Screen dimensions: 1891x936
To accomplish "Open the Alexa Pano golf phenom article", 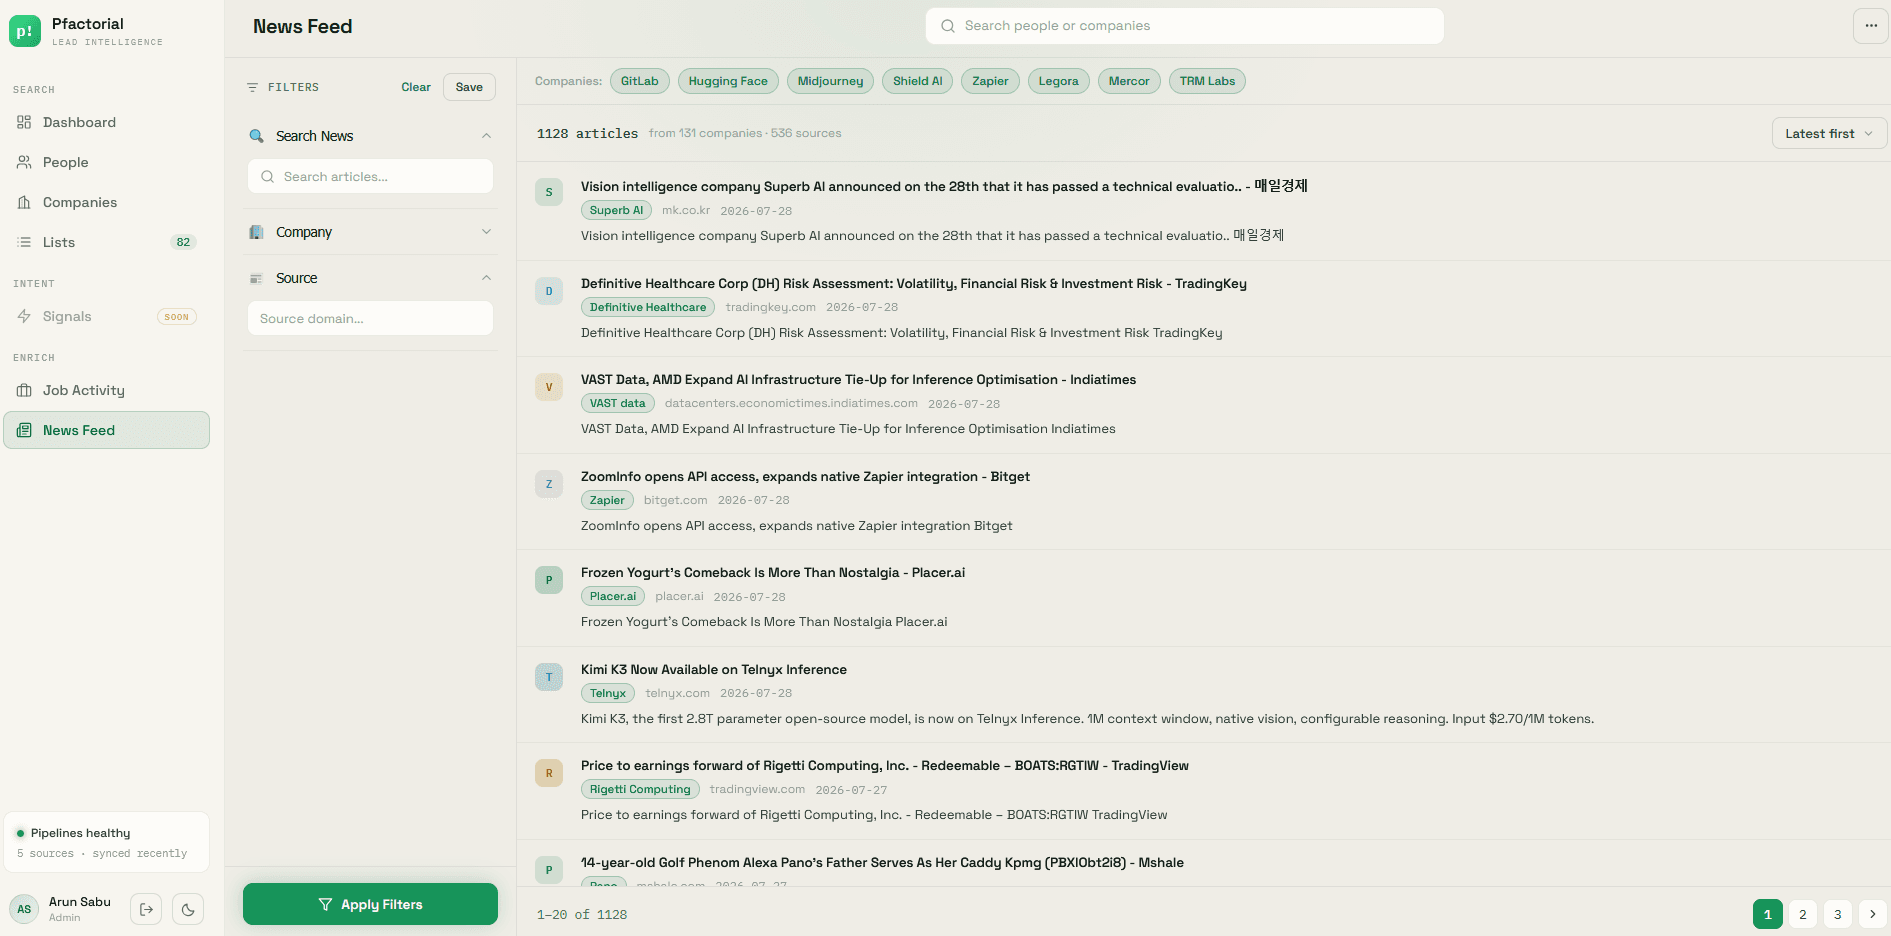I will click(882, 862).
